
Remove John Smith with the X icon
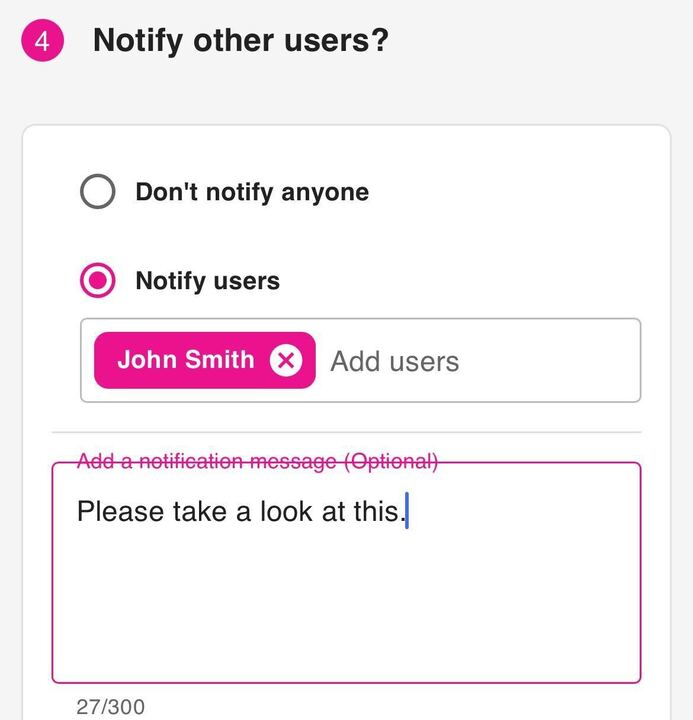tap(285, 360)
